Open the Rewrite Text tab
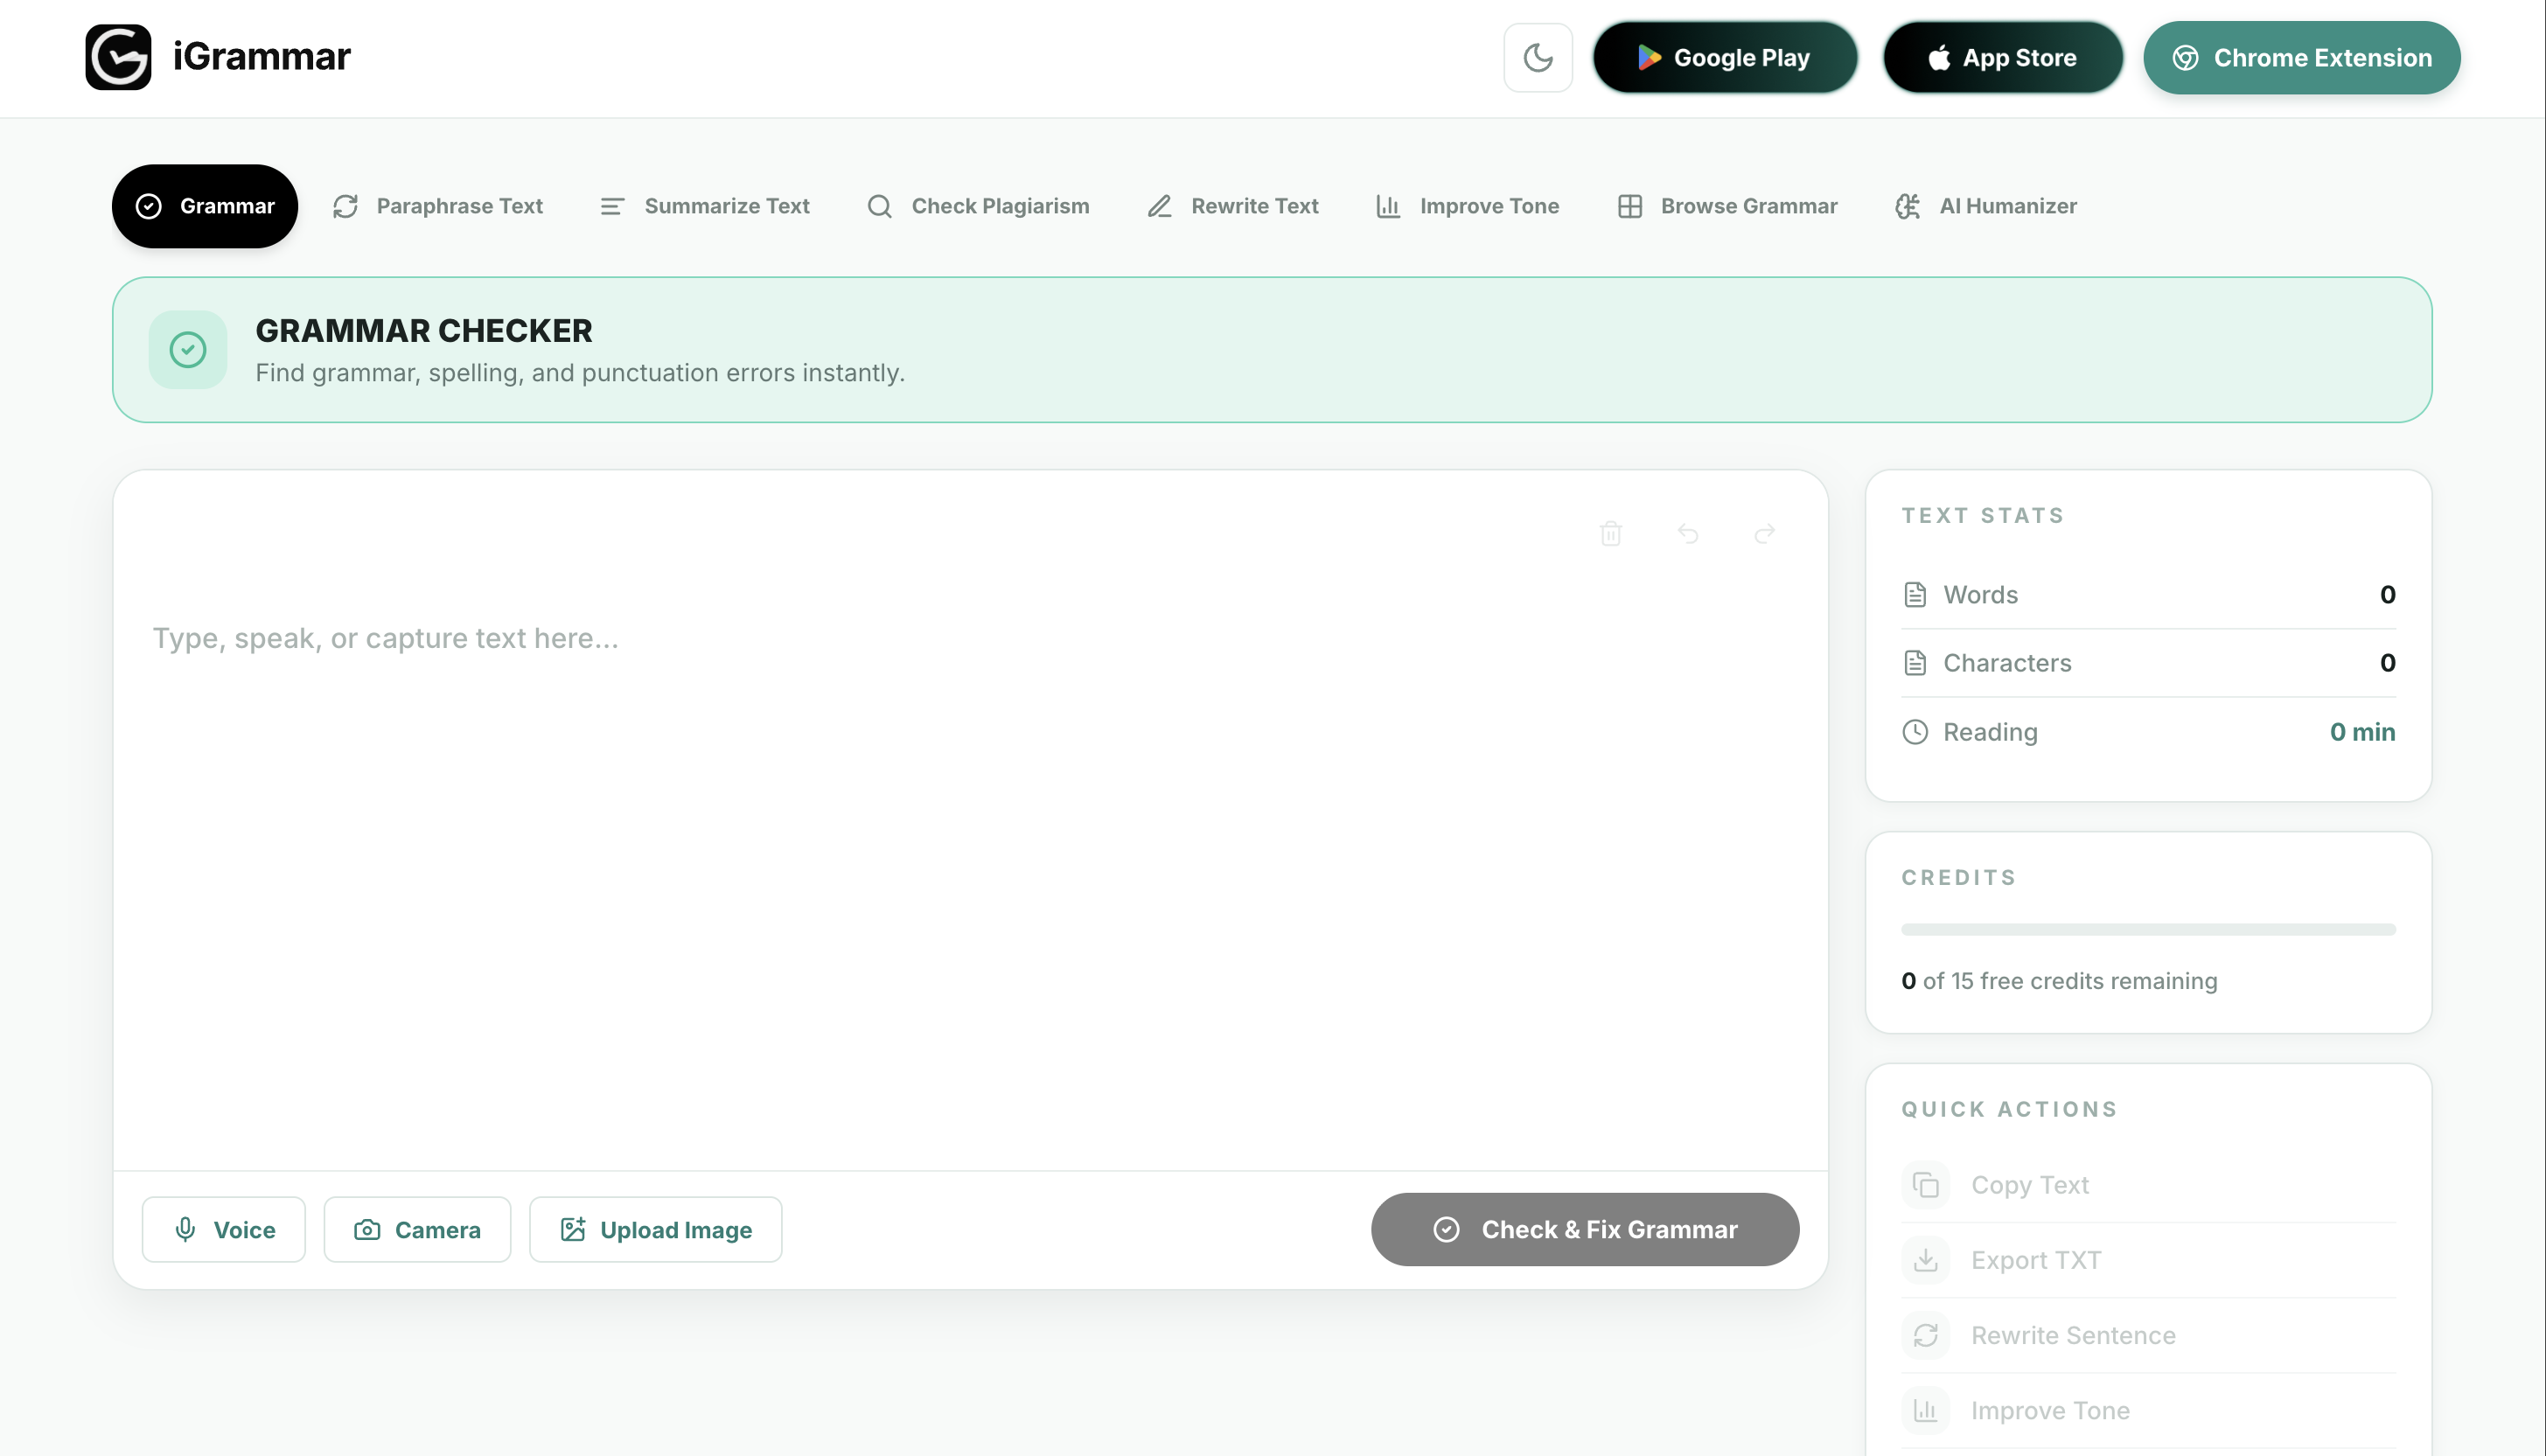This screenshot has width=2546, height=1456. coord(1232,206)
